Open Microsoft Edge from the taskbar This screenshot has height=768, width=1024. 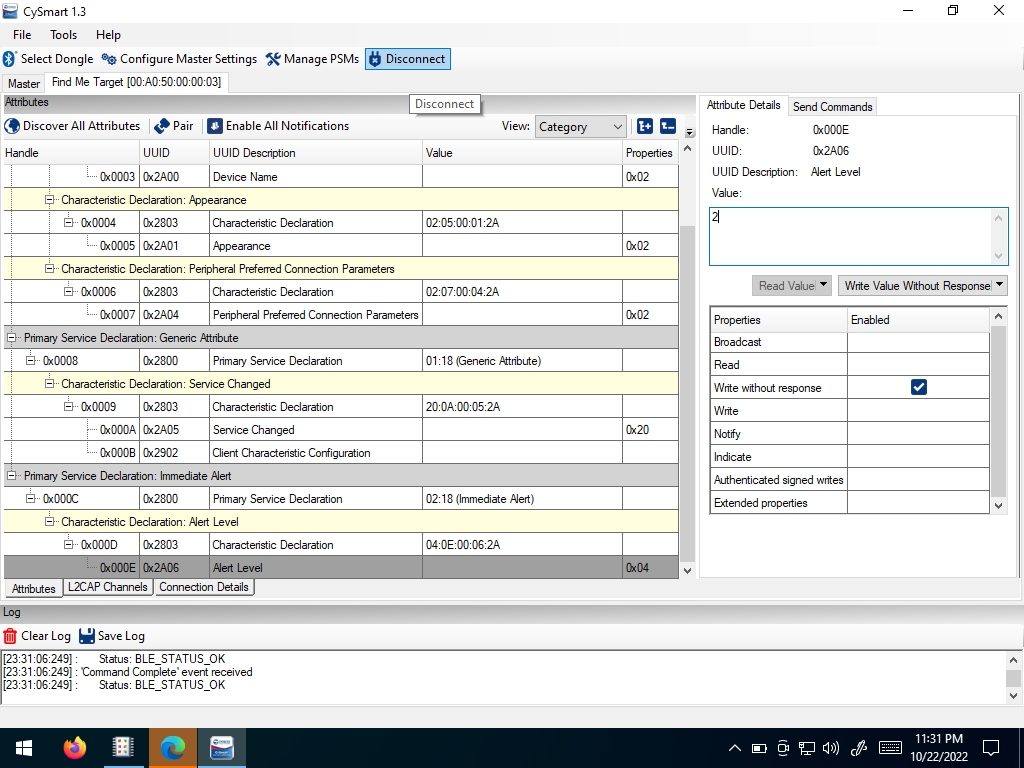(x=172, y=748)
